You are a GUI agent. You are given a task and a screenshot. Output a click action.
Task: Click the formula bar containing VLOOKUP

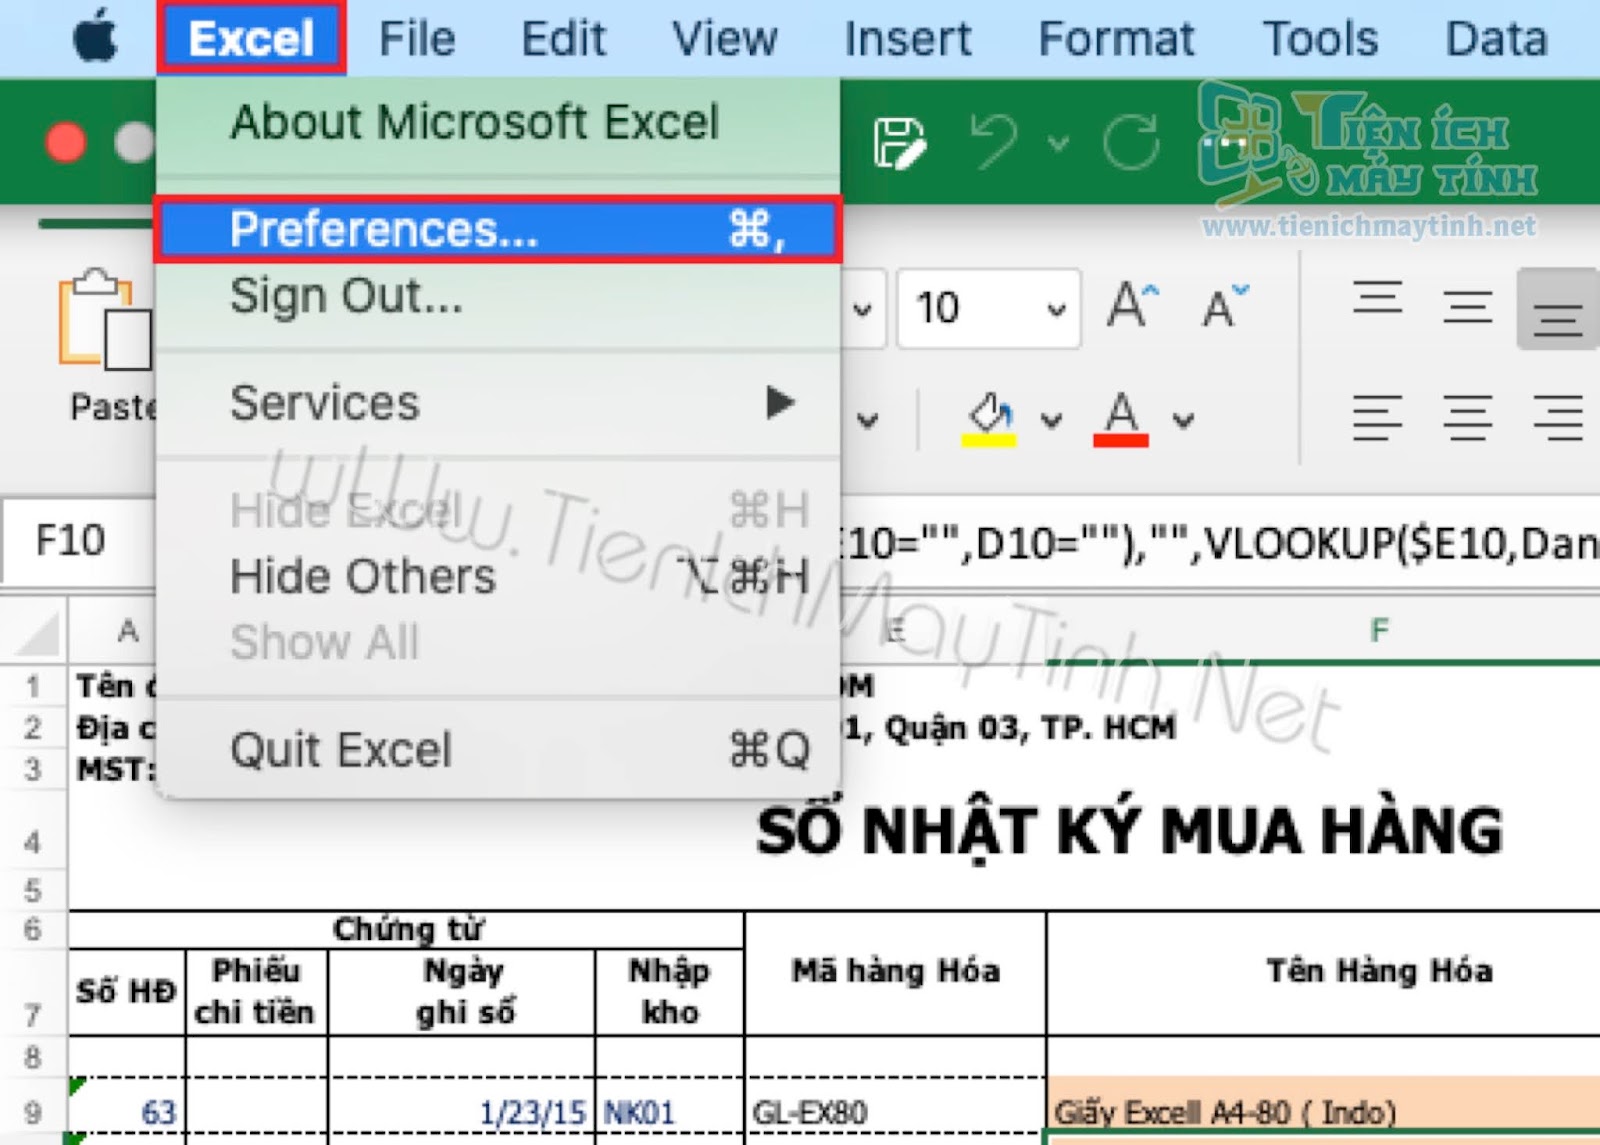coord(1220,543)
